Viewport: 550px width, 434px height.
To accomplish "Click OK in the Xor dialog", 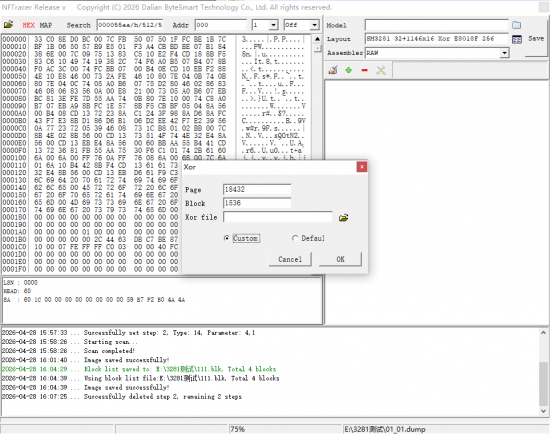I will 340,259.
